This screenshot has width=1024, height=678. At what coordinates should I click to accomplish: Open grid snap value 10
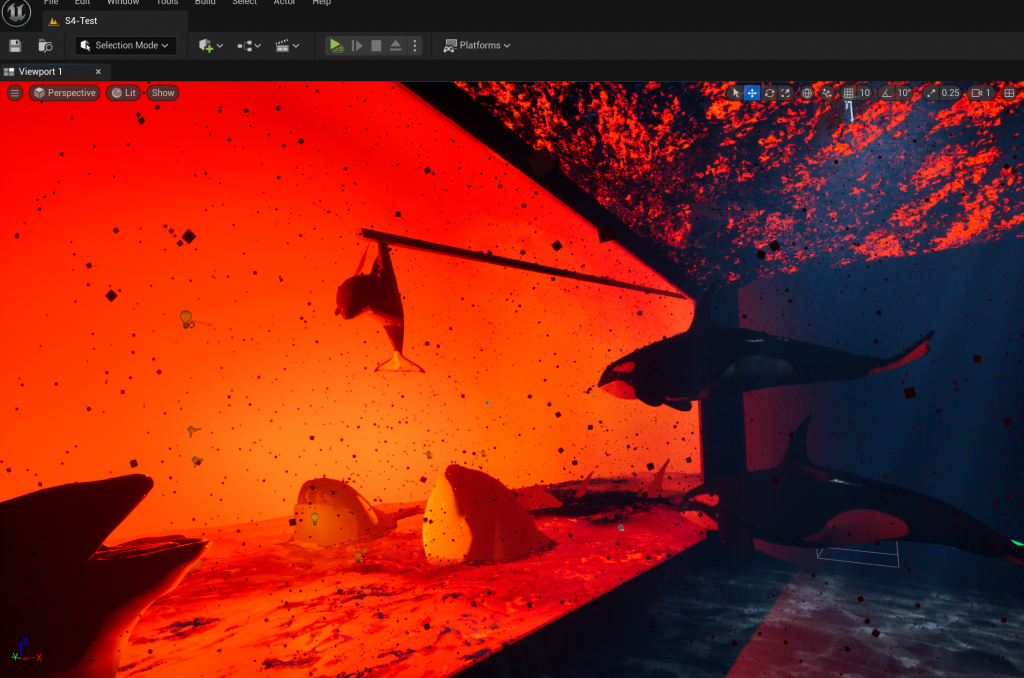pos(865,93)
